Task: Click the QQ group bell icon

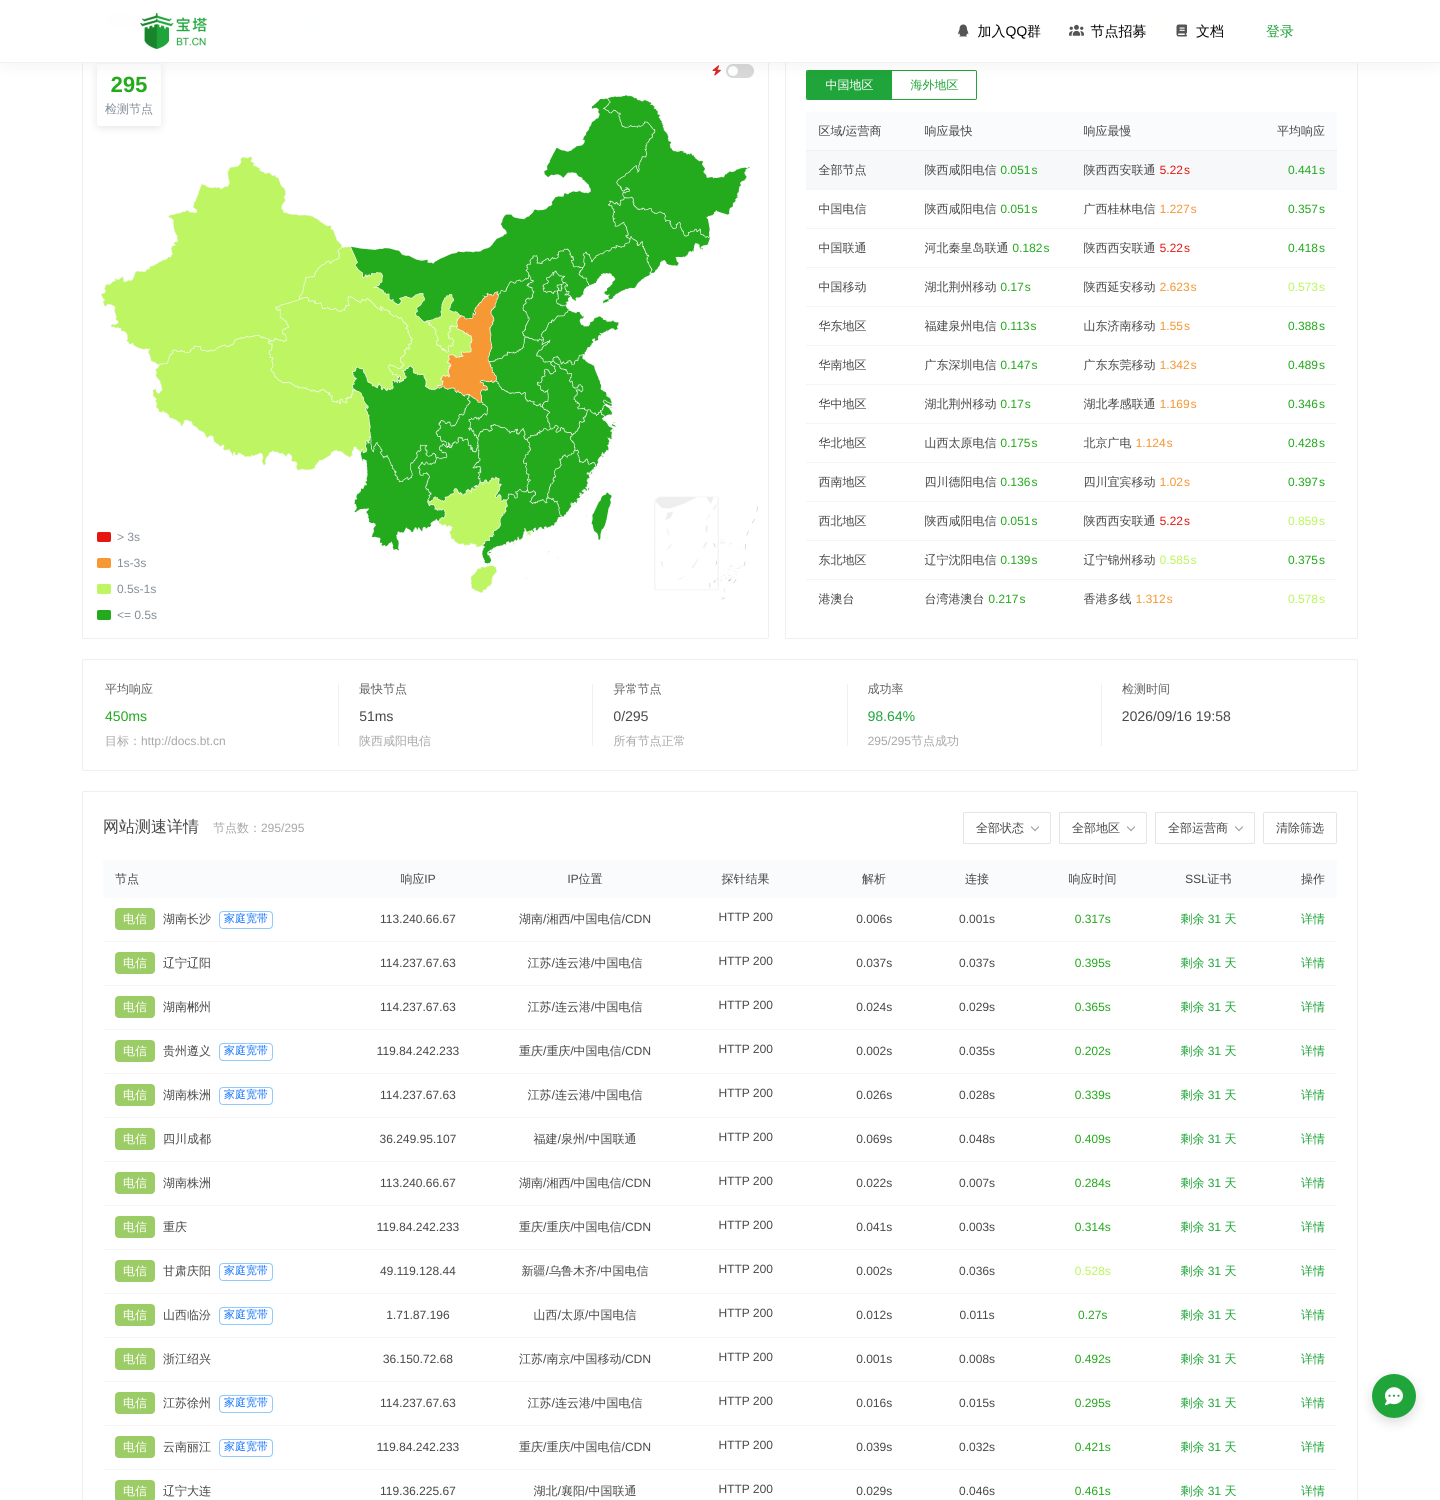Action: click(963, 31)
